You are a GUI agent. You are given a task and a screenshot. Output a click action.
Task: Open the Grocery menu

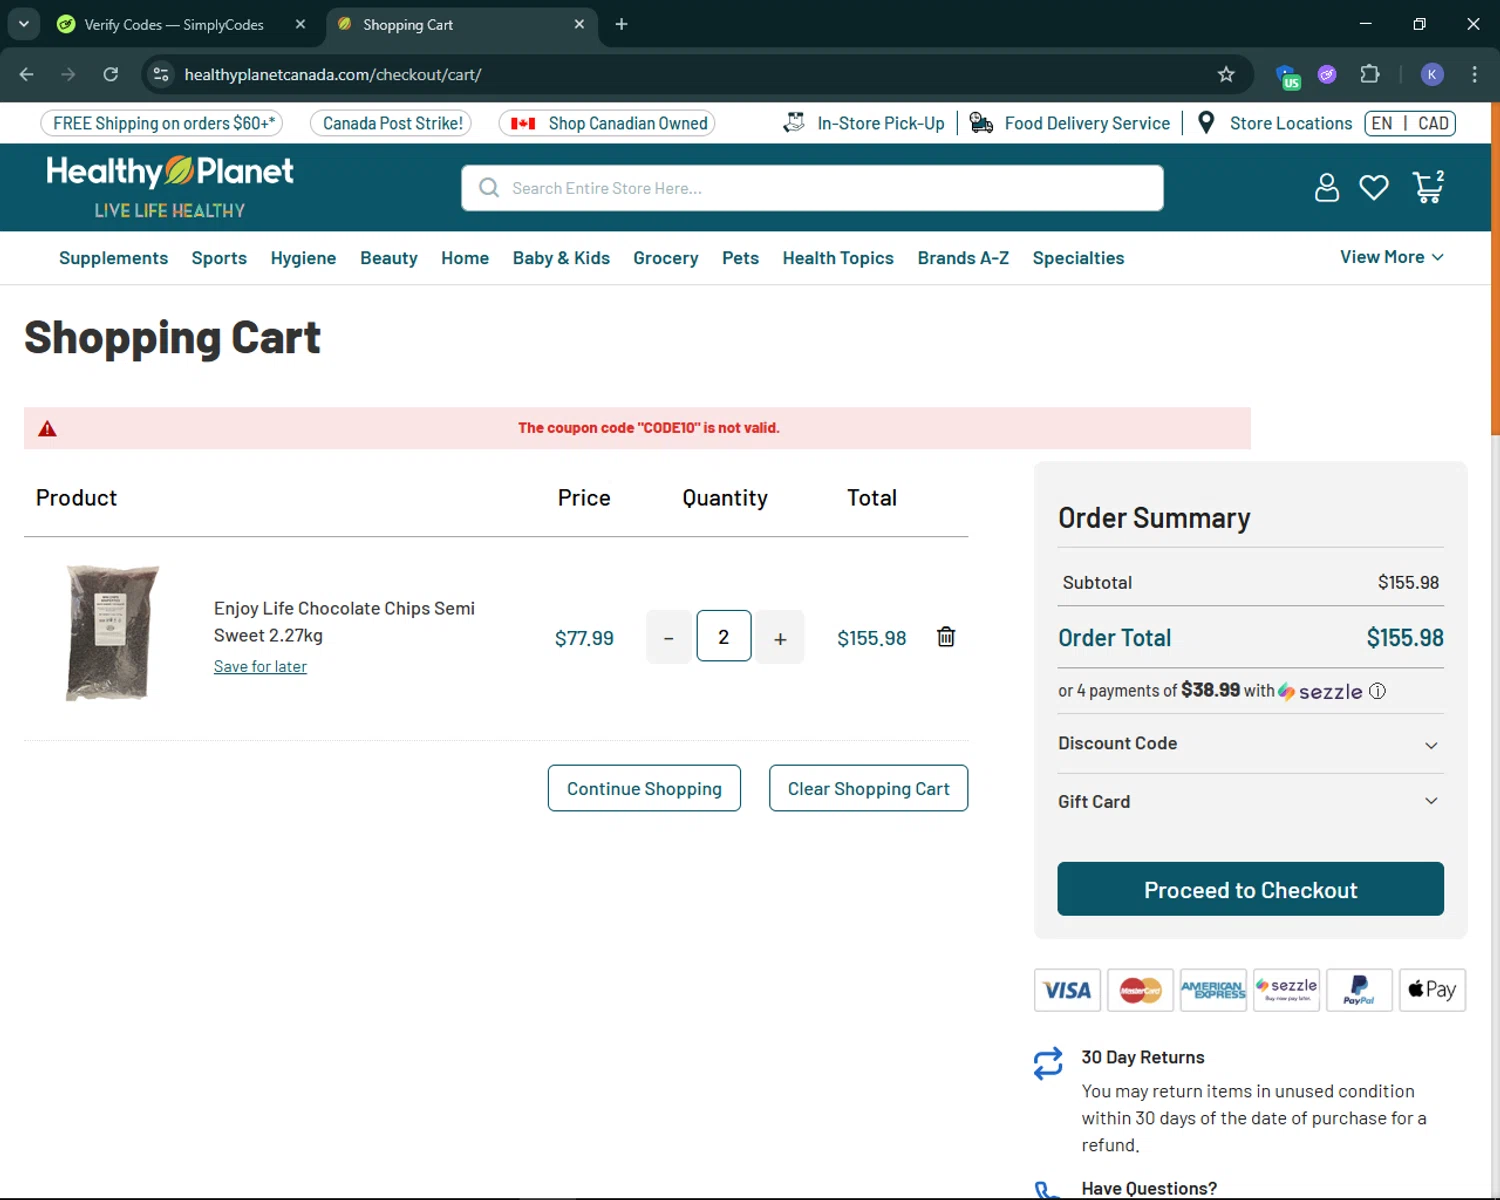[x=666, y=258]
